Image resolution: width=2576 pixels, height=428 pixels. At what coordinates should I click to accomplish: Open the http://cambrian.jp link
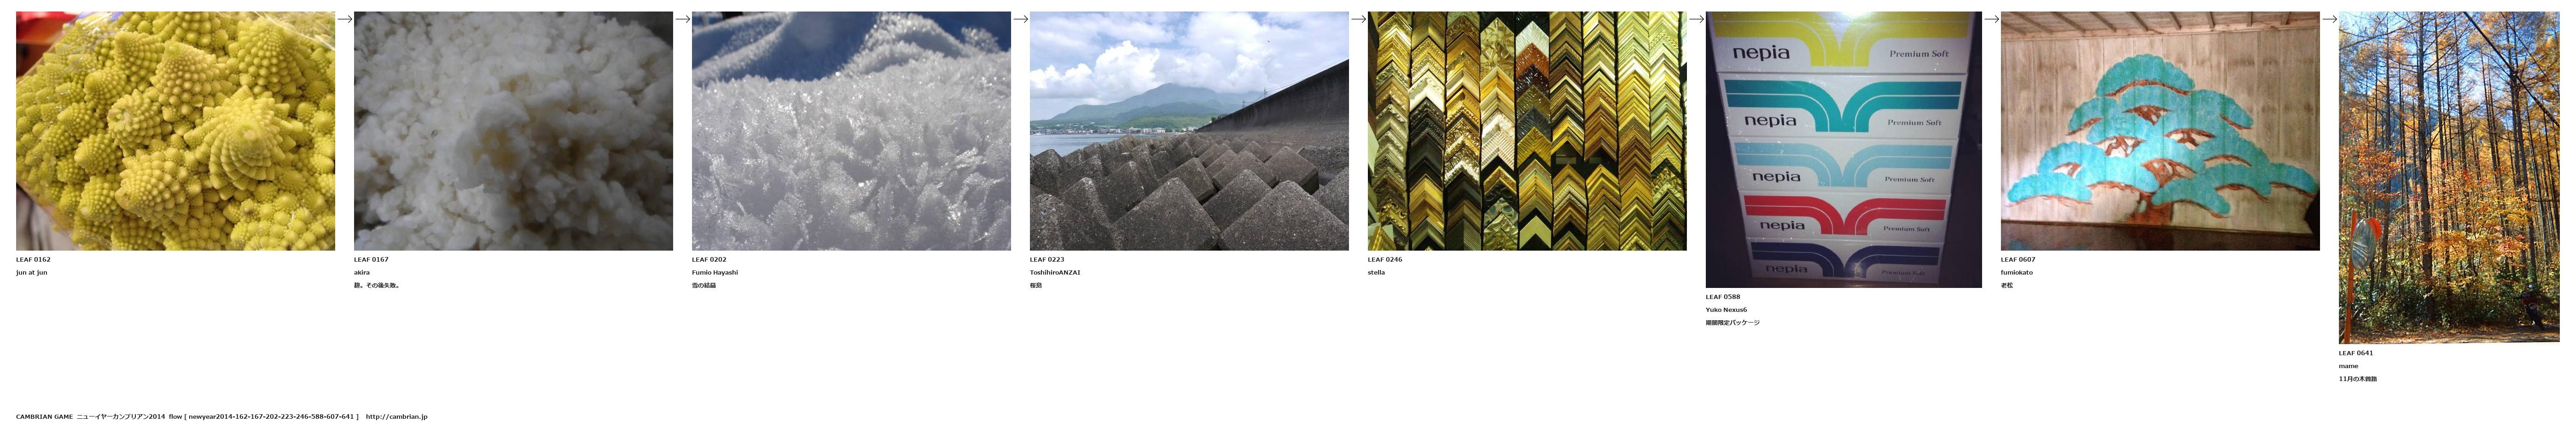point(396,417)
